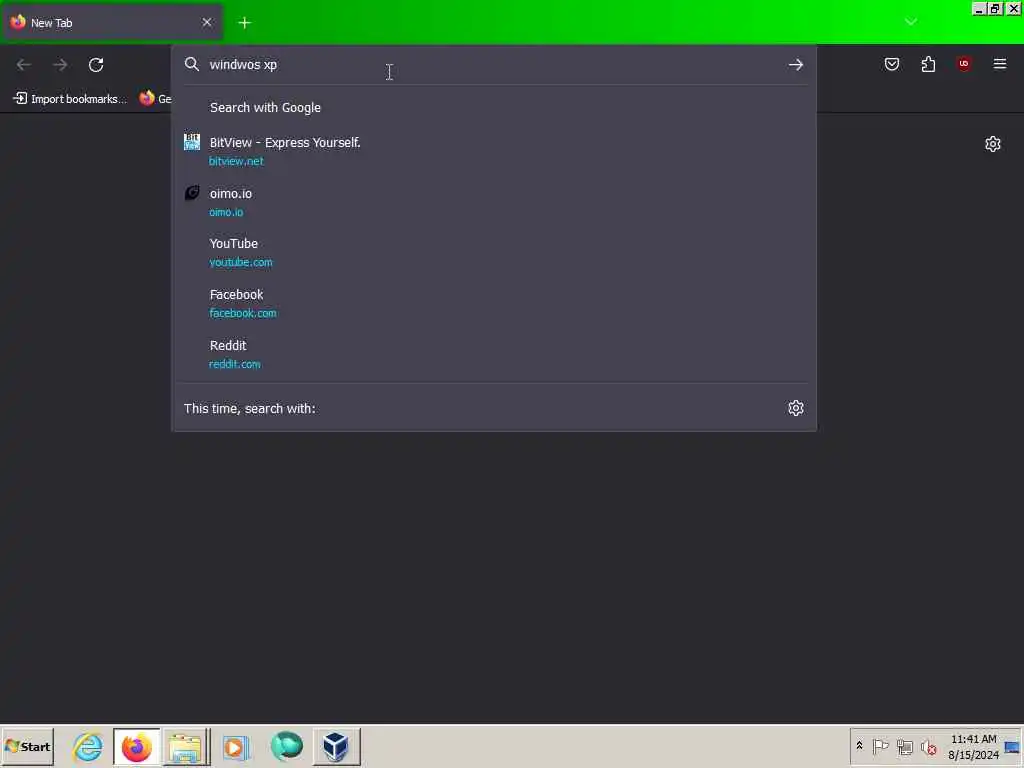1024x768 pixels.
Task: Launch Internet Explorer from the taskbar
Action: 88,746
